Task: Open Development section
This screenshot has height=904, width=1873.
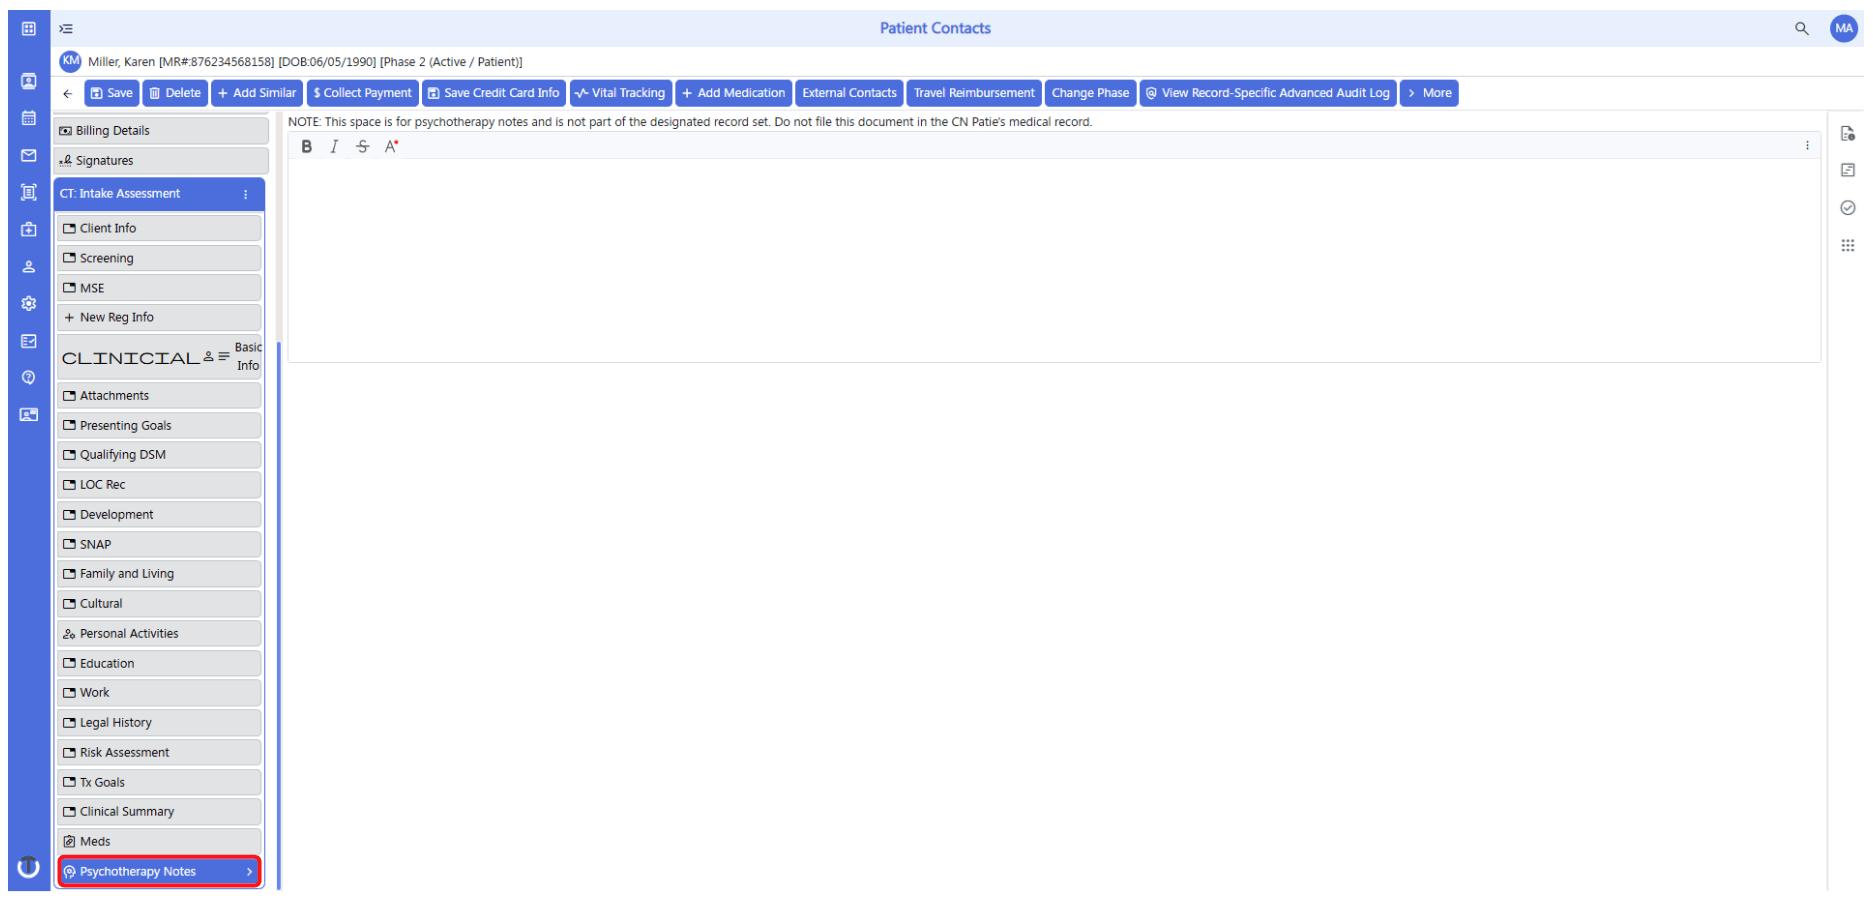Action: pos(159,515)
